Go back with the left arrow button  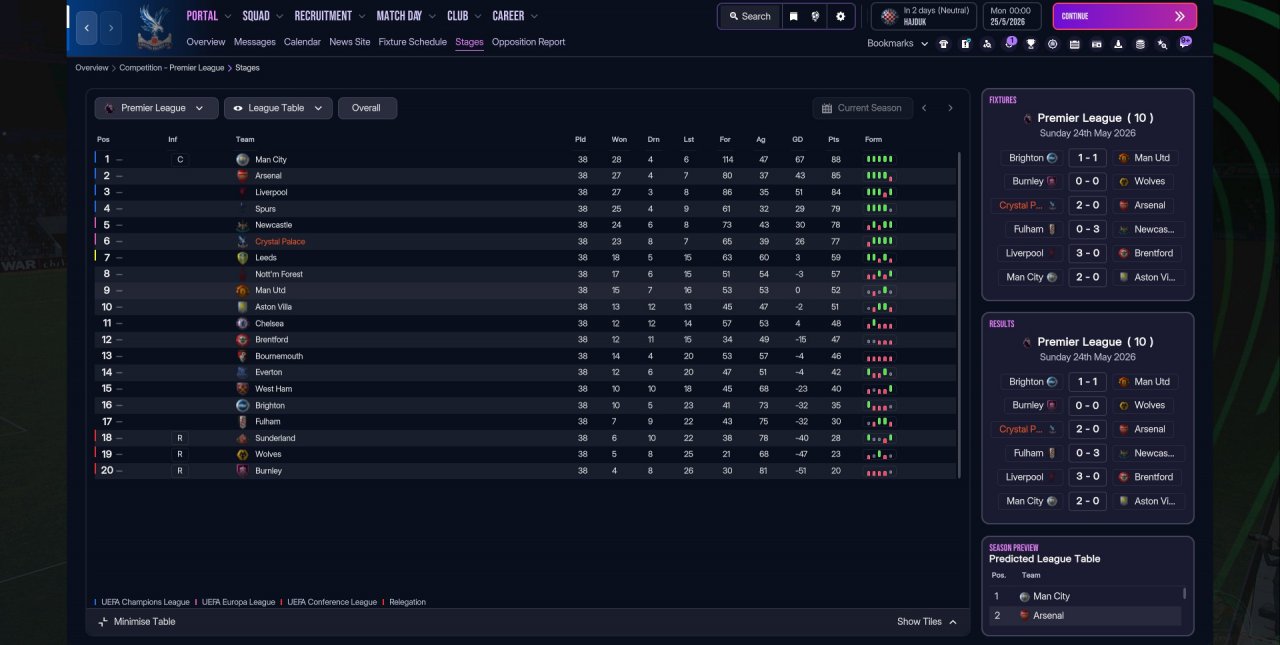point(87,28)
